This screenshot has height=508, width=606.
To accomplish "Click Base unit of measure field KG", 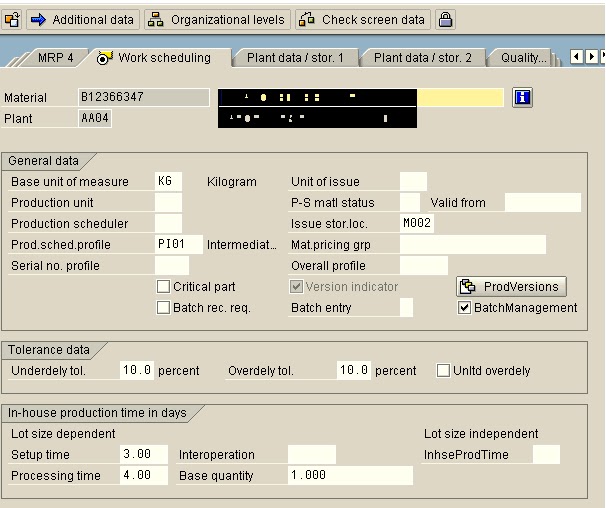I will pos(168,181).
